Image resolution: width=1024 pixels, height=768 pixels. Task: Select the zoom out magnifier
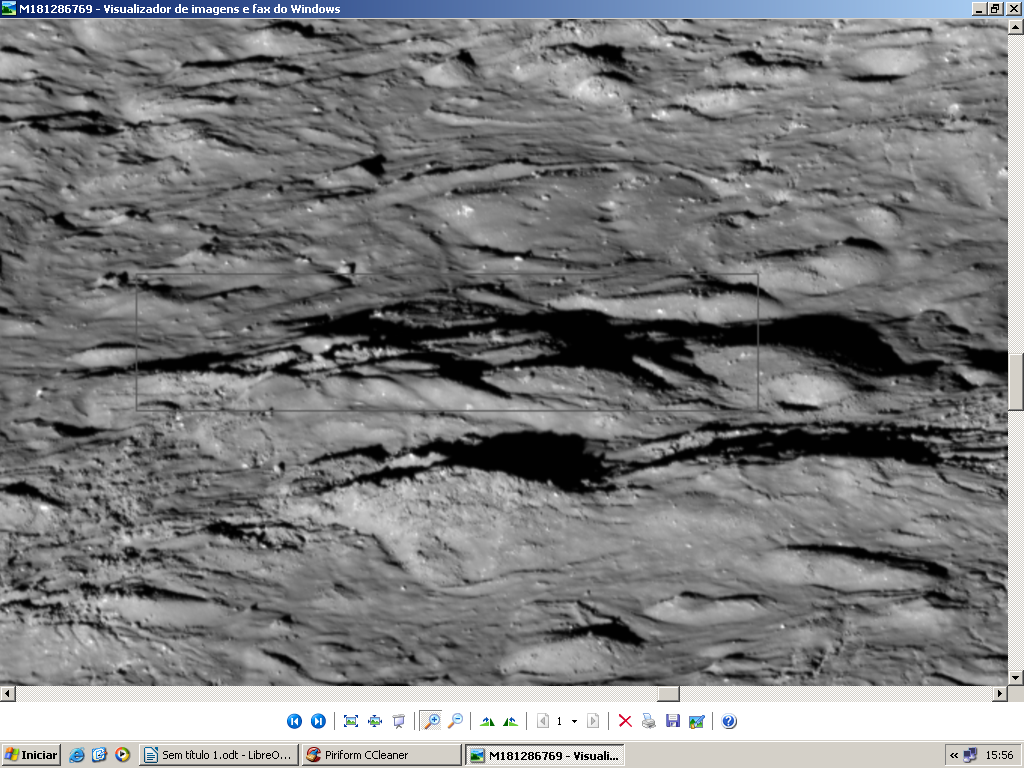(x=455, y=721)
